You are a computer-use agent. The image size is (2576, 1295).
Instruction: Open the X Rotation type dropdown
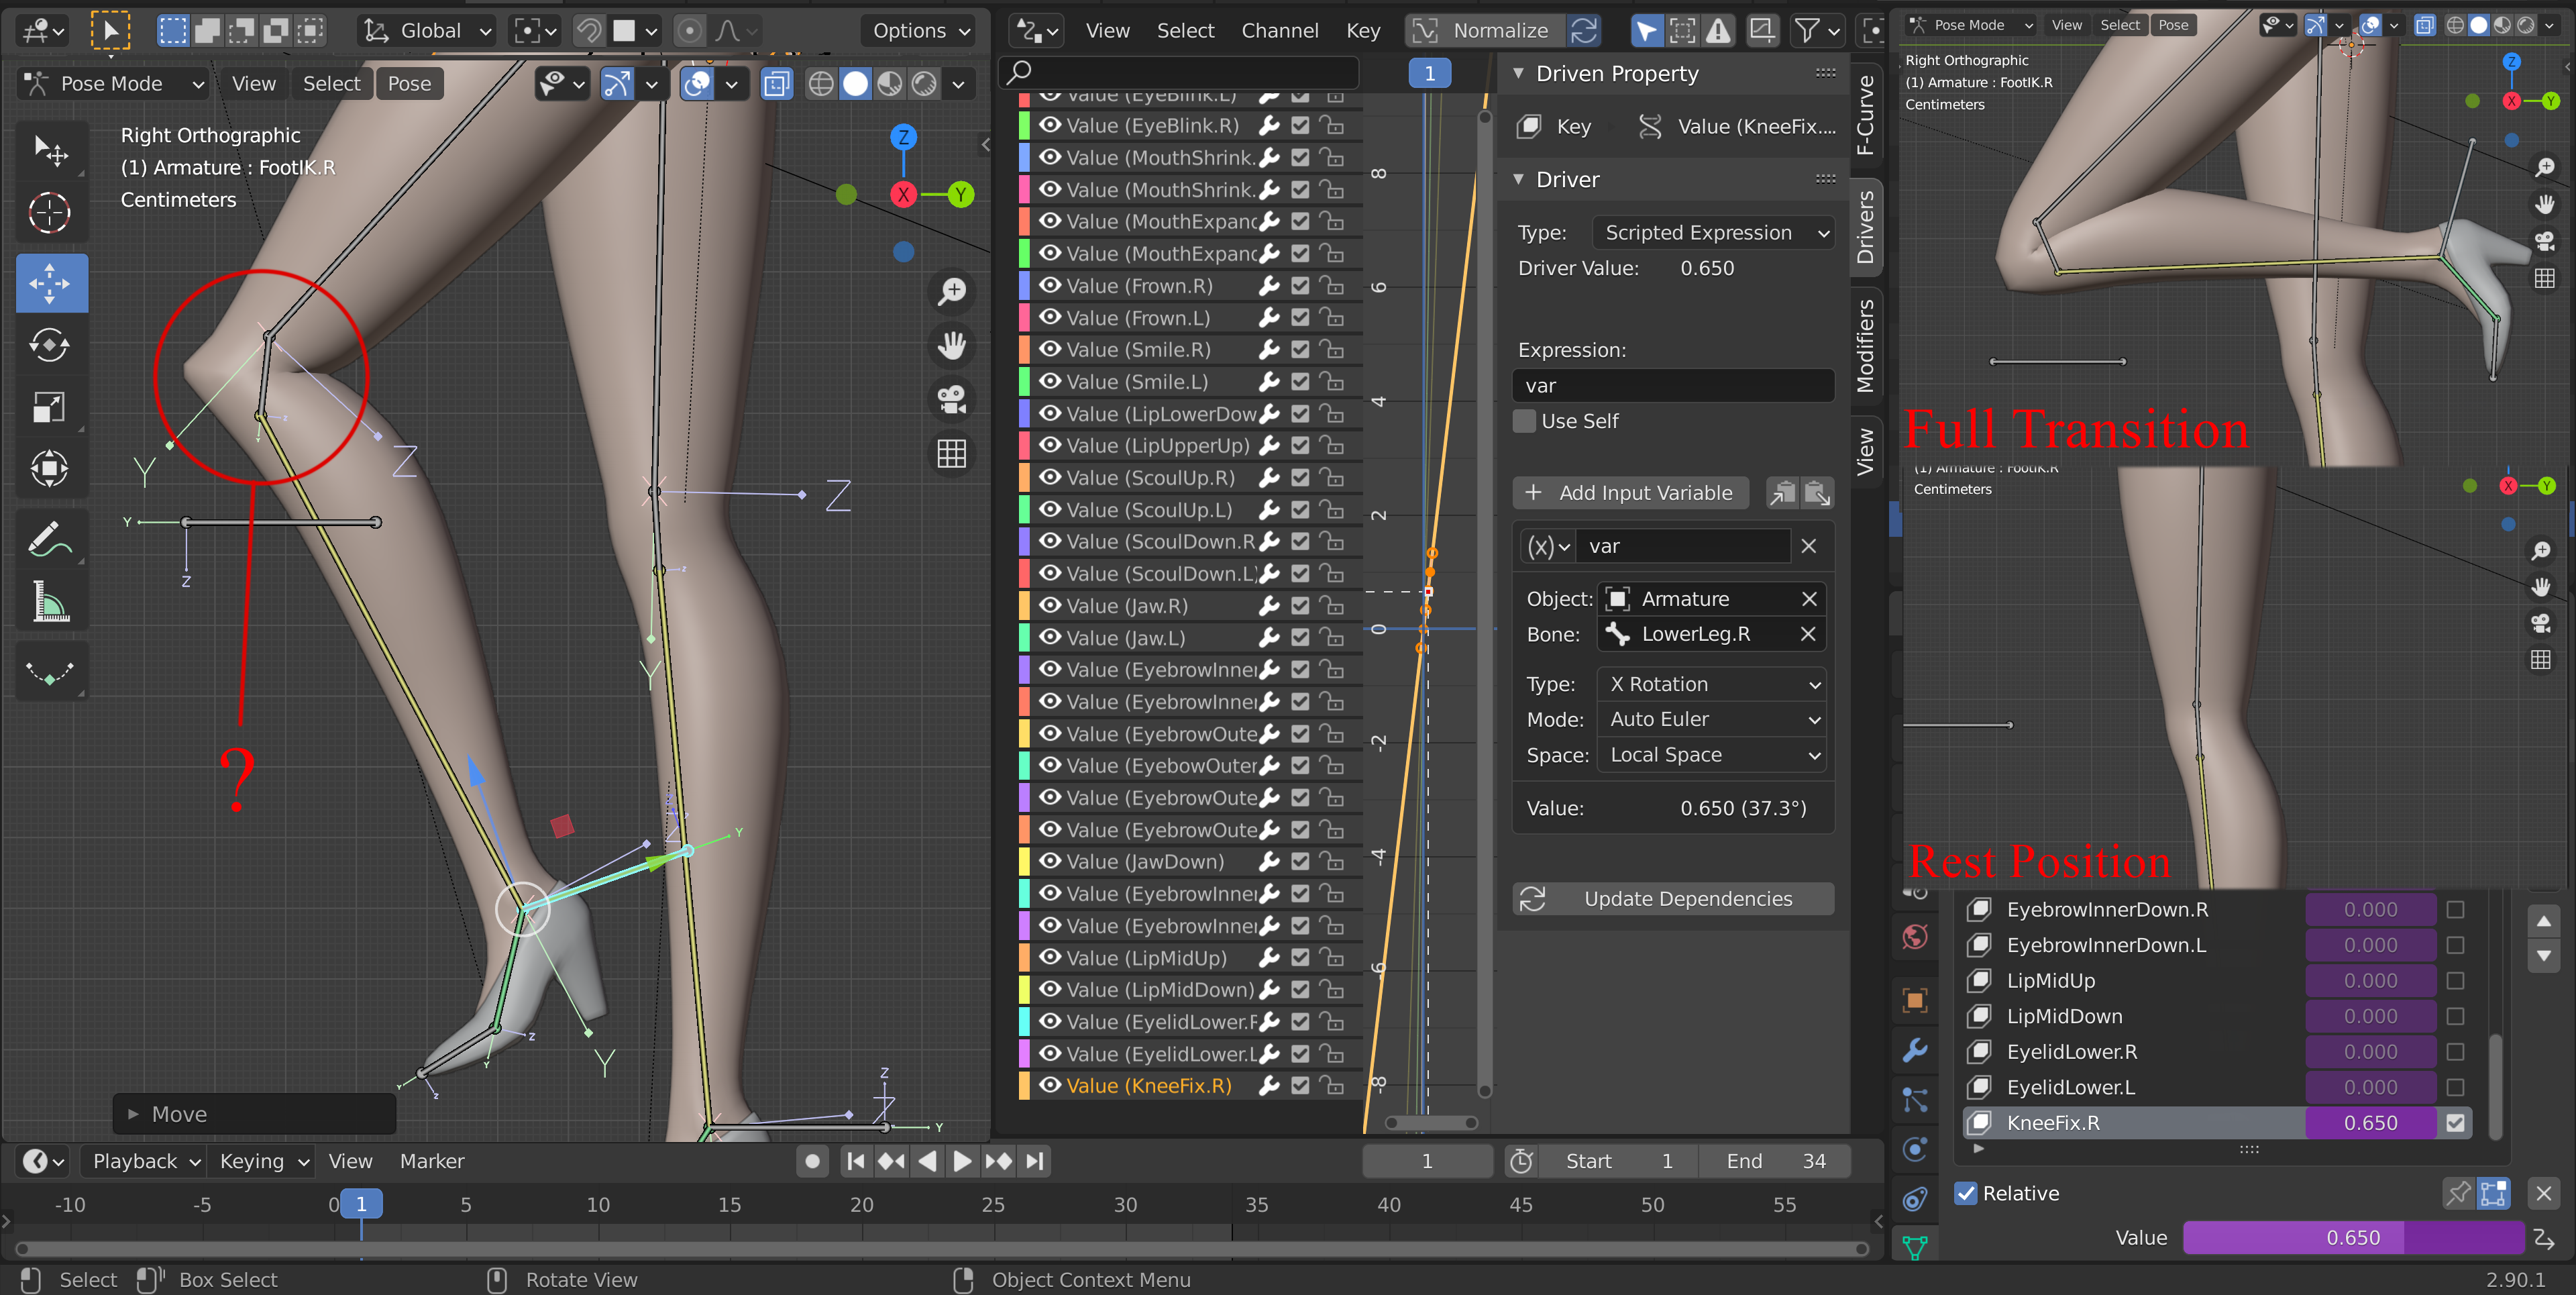pyautogui.click(x=1712, y=684)
